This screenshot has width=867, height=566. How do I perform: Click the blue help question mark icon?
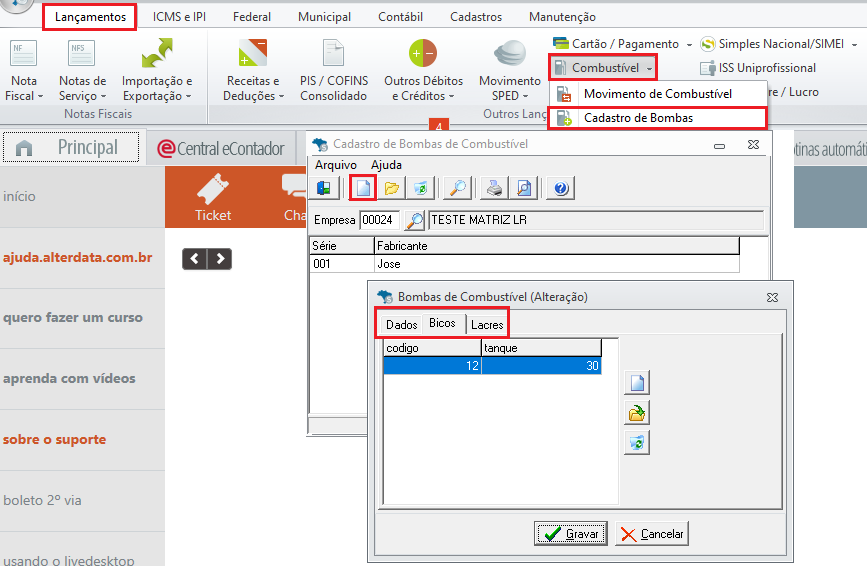point(561,188)
